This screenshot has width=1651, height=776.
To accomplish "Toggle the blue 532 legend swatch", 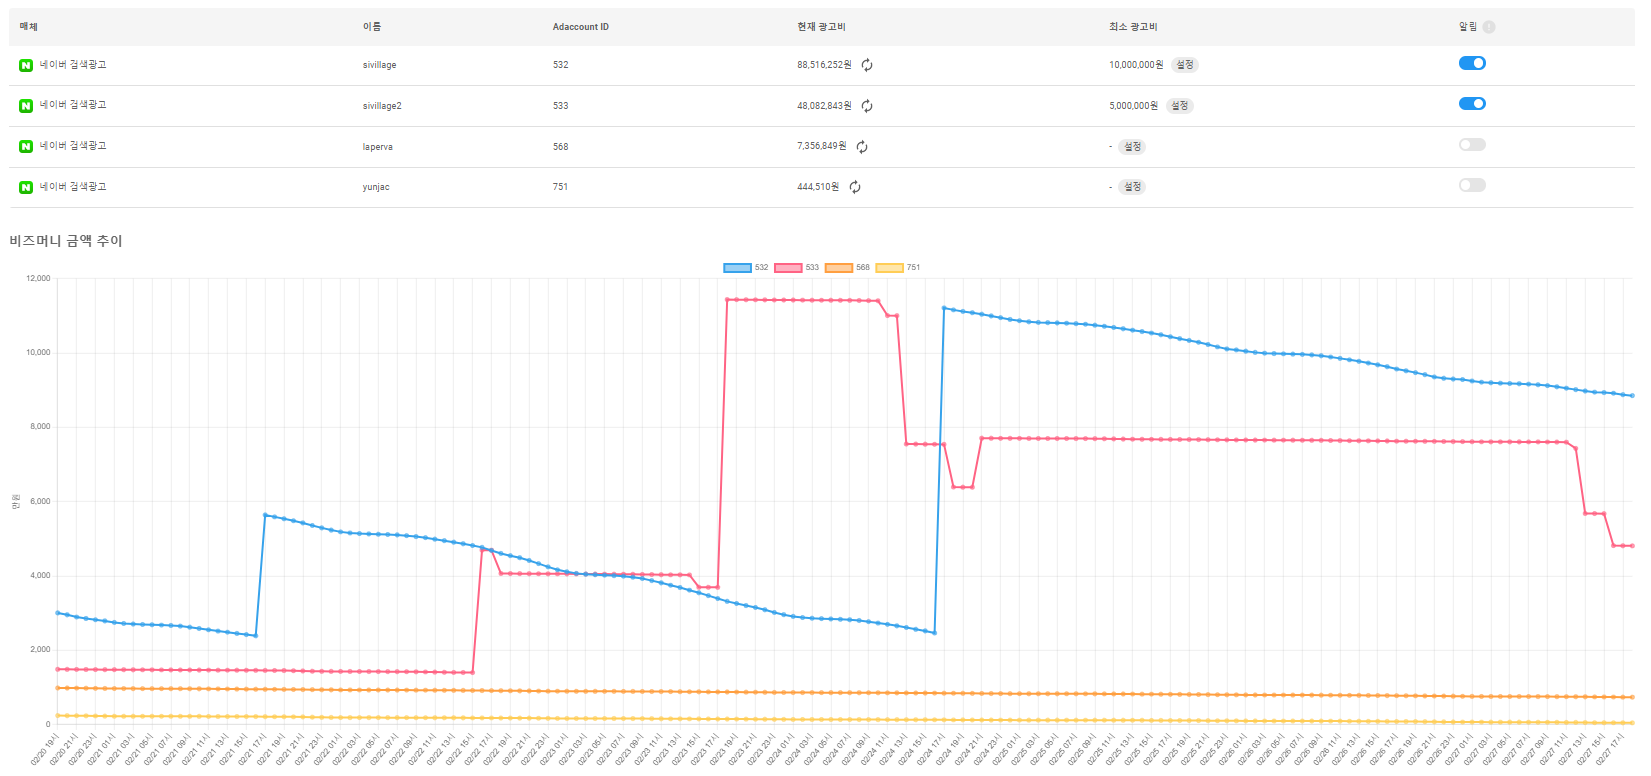I will tap(737, 268).
